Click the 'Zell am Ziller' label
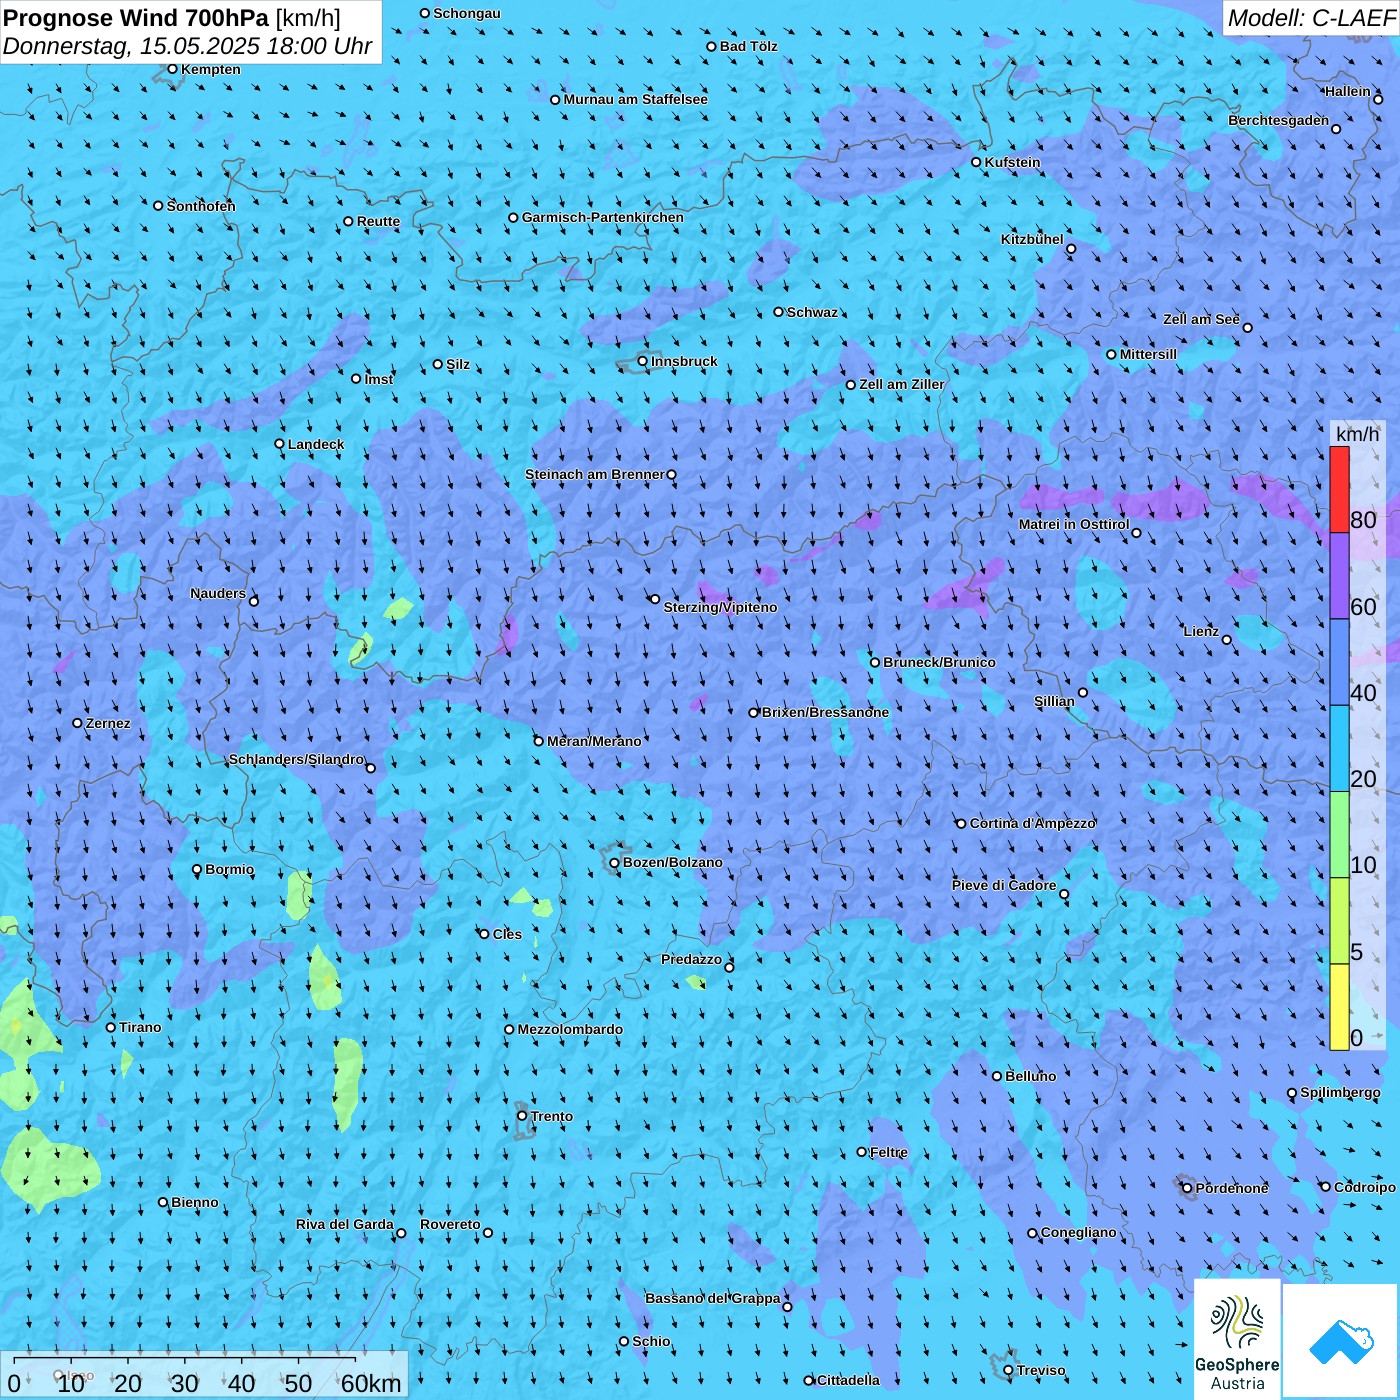Viewport: 1400px width, 1400px height. click(x=902, y=384)
